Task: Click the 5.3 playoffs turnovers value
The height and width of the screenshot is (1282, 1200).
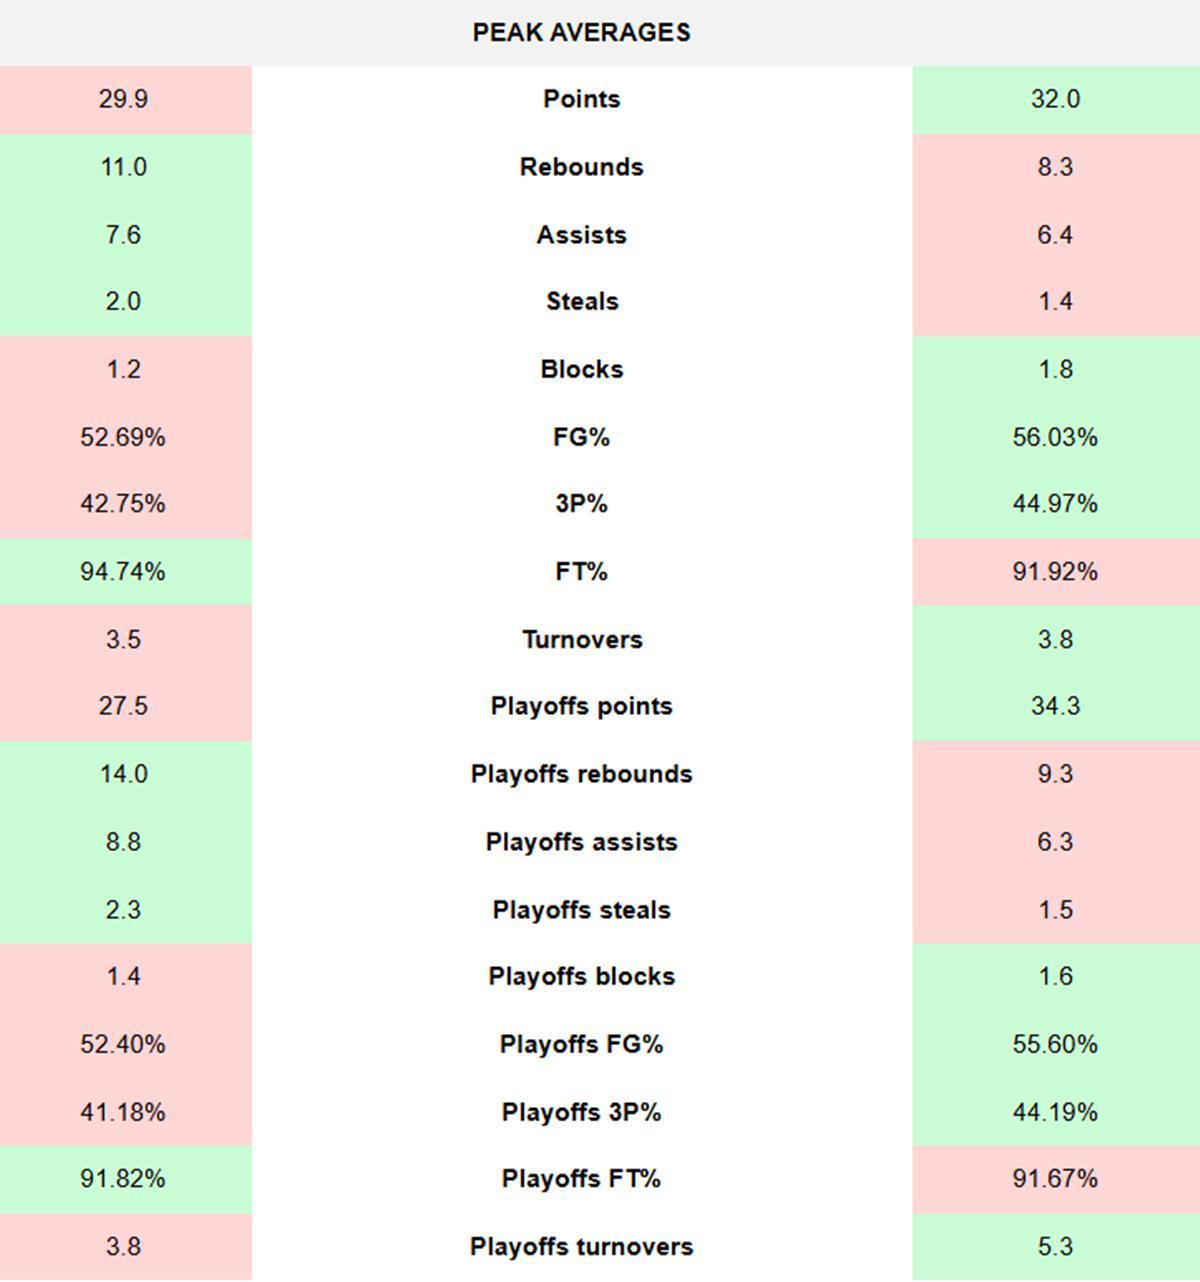Action: point(1055,1247)
